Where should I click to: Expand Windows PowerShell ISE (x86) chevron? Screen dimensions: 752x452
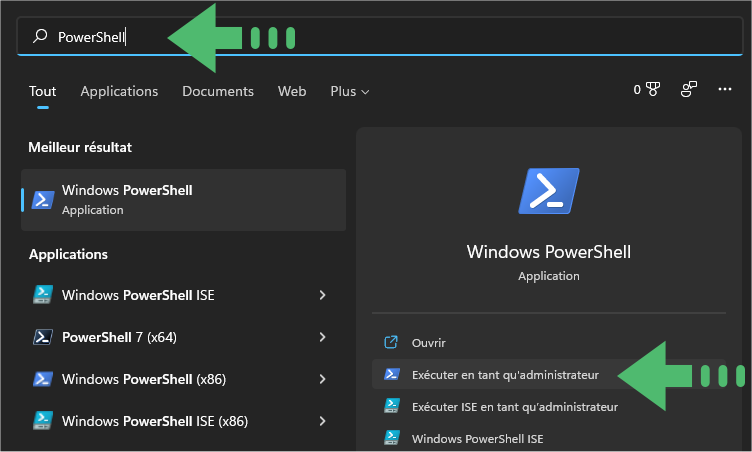pos(322,421)
